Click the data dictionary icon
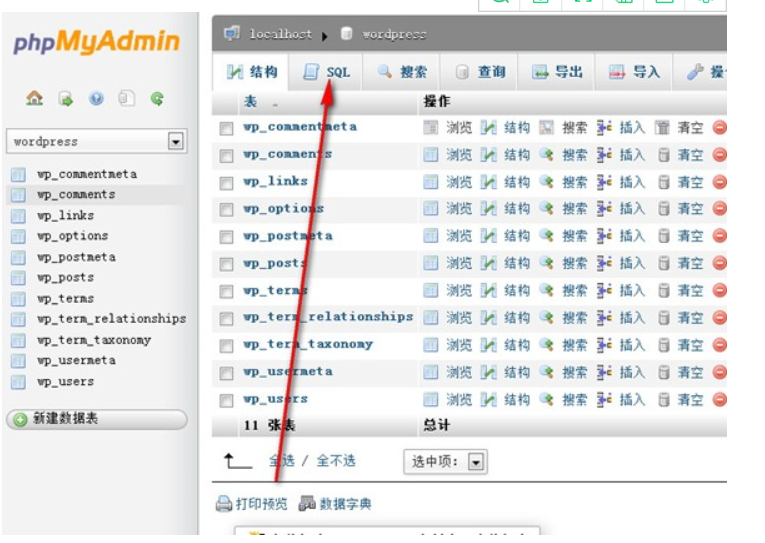Image resolution: width=765 pixels, height=543 pixels. click(x=307, y=503)
